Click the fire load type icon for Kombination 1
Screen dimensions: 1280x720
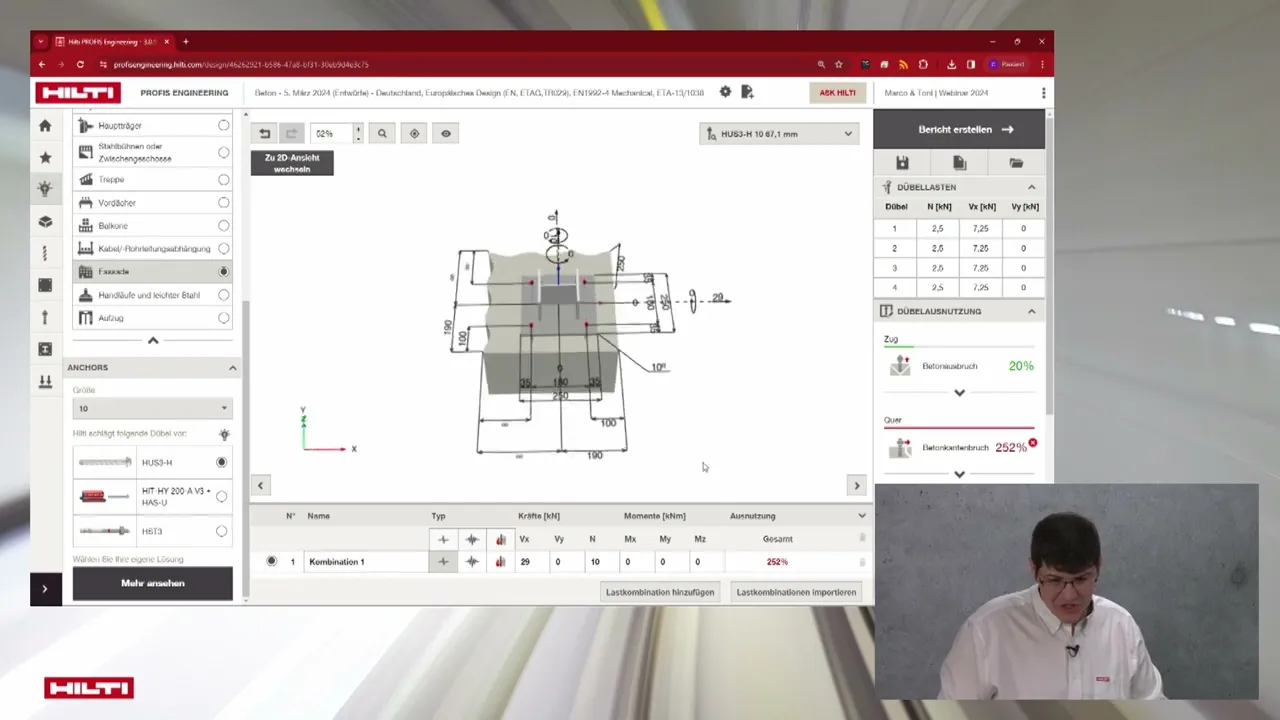pyautogui.click(x=500, y=561)
